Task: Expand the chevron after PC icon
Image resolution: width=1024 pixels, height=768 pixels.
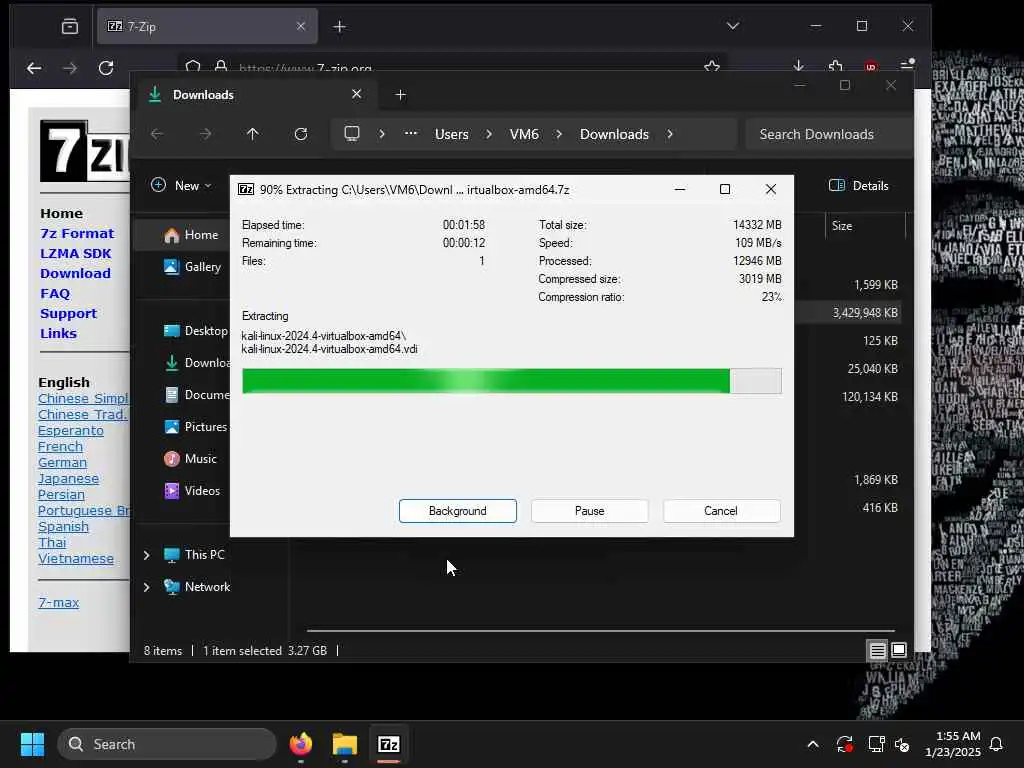Action: pyautogui.click(x=382, y=134)
